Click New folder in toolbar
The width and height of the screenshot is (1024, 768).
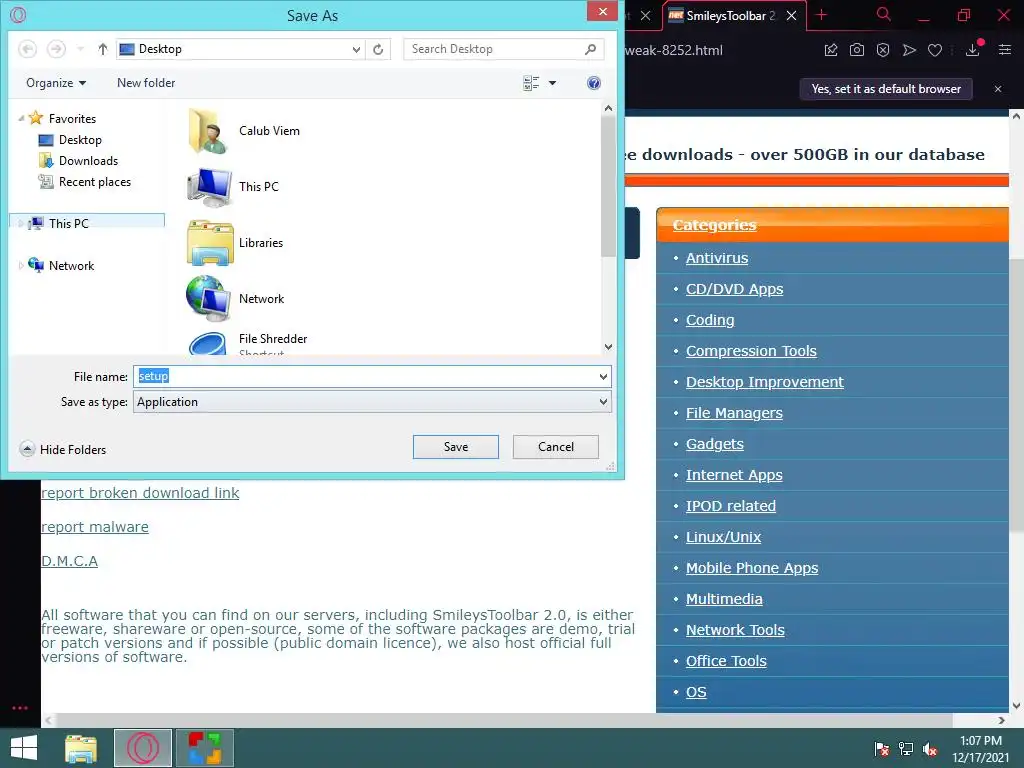146,83
